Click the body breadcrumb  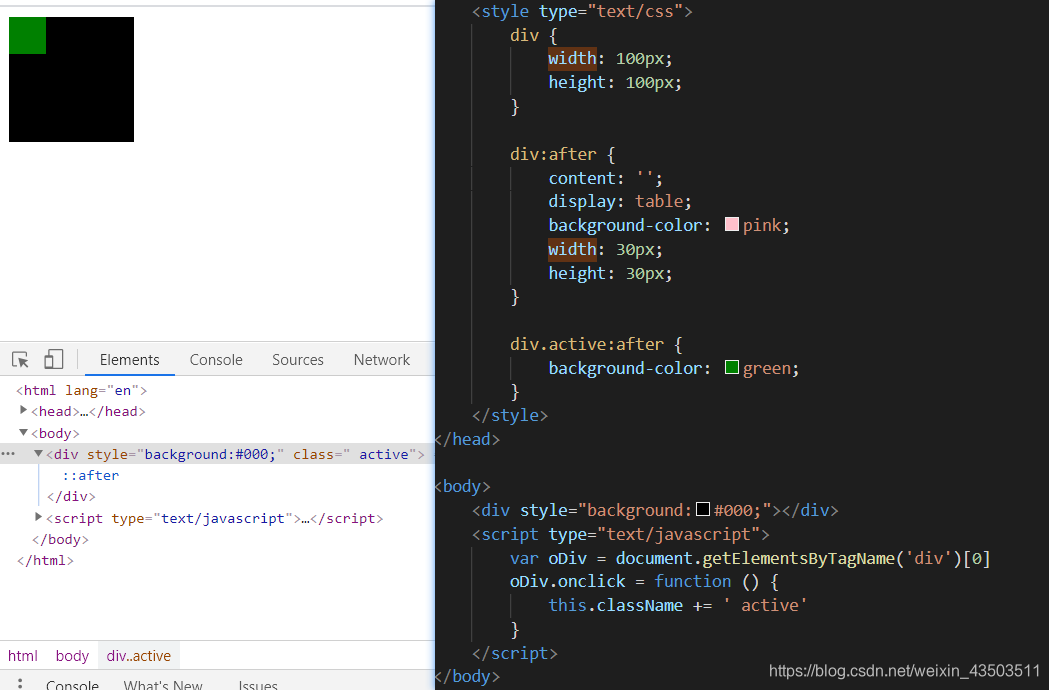(72, 656)
